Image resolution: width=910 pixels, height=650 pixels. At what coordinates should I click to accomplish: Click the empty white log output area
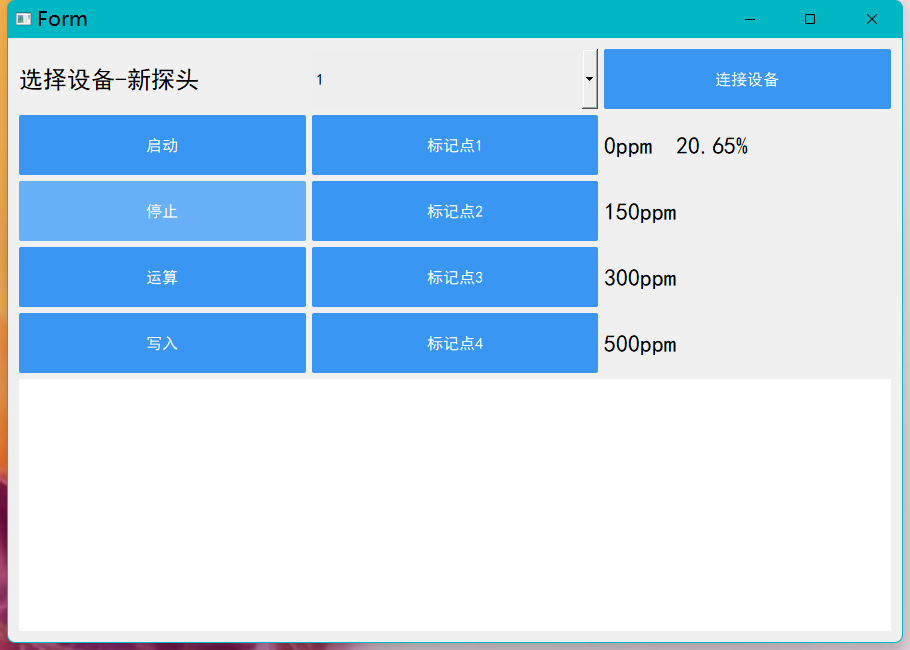point(454,504)
